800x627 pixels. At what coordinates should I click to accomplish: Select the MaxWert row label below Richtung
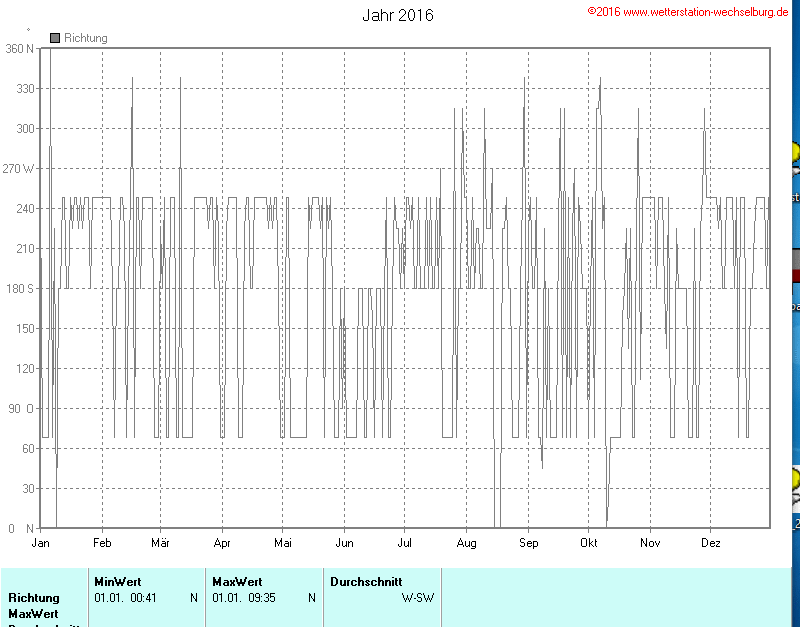tap(33, 613)
